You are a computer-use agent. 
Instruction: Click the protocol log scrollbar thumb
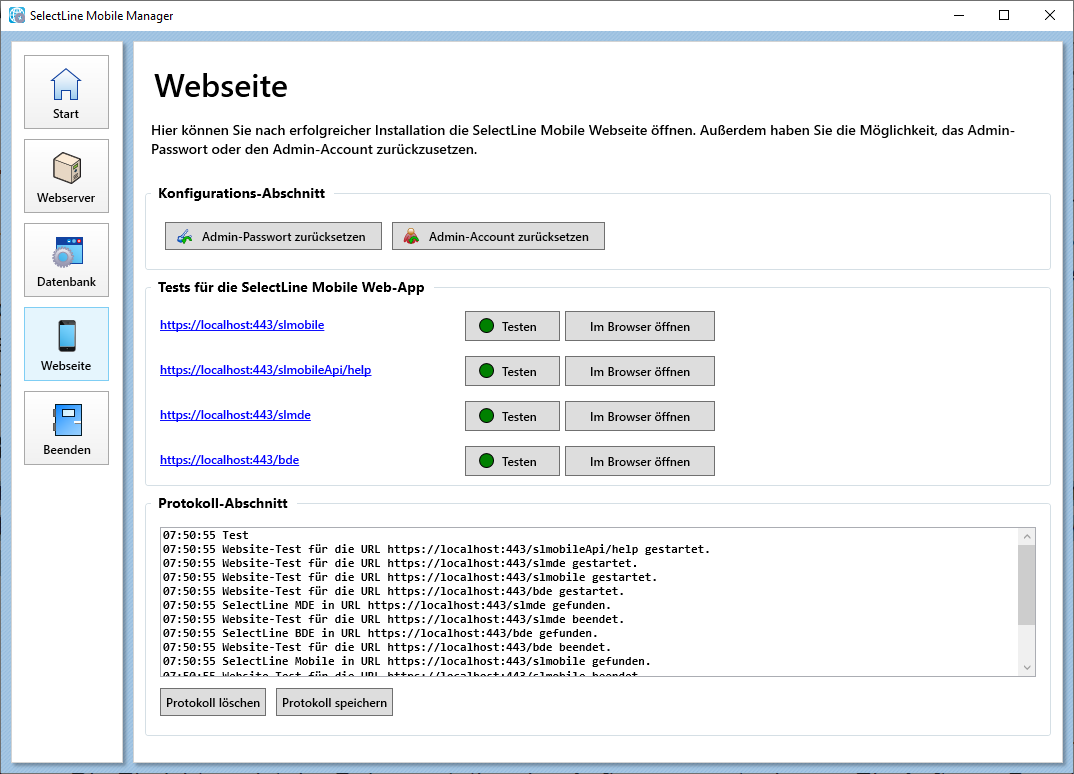pos(1026,585)
